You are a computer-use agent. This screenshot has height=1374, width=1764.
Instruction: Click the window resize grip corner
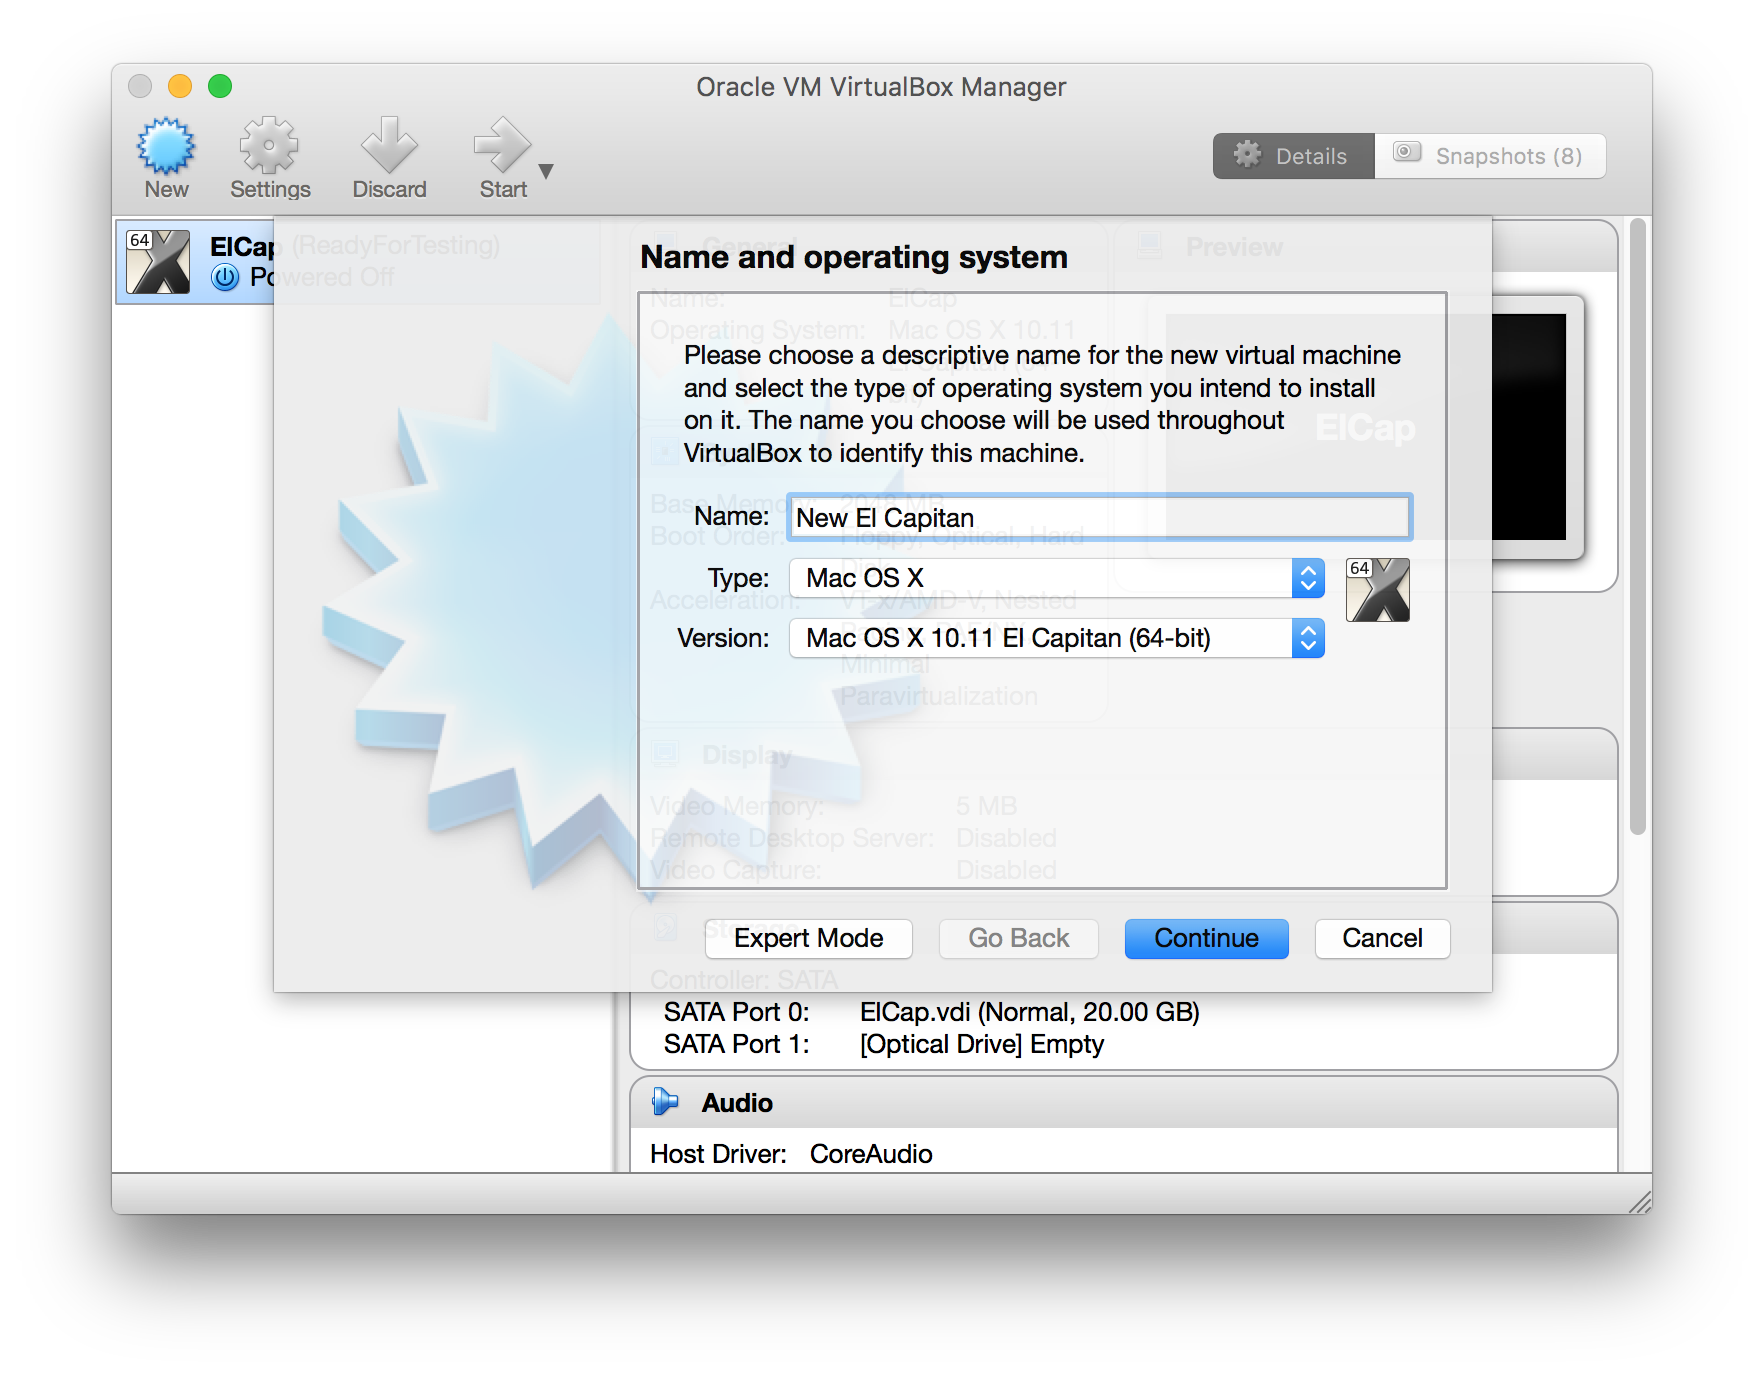pyautogui.click(x=1640, y=1202)
